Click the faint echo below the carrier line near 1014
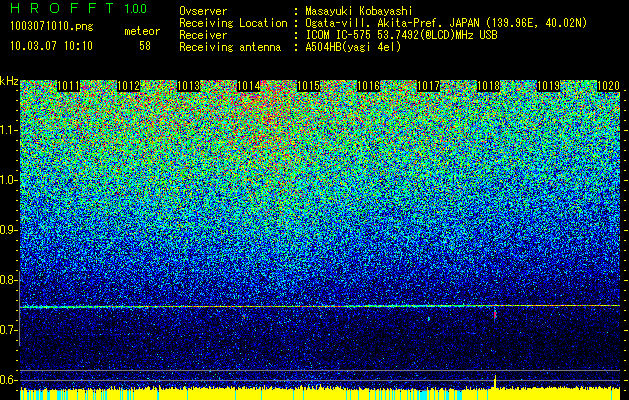 (x=243, y=317)
